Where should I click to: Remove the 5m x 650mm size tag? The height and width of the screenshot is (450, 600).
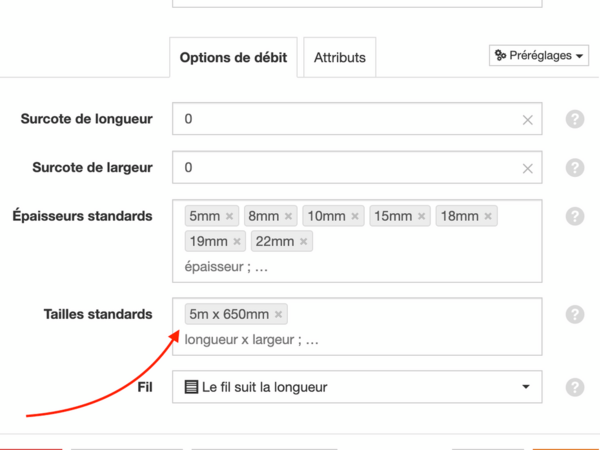pos(279,314)
